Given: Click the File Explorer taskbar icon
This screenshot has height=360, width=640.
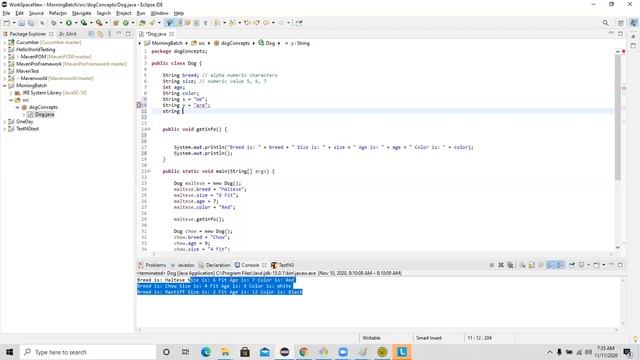Looking at the screenshot, I should 225,352.
